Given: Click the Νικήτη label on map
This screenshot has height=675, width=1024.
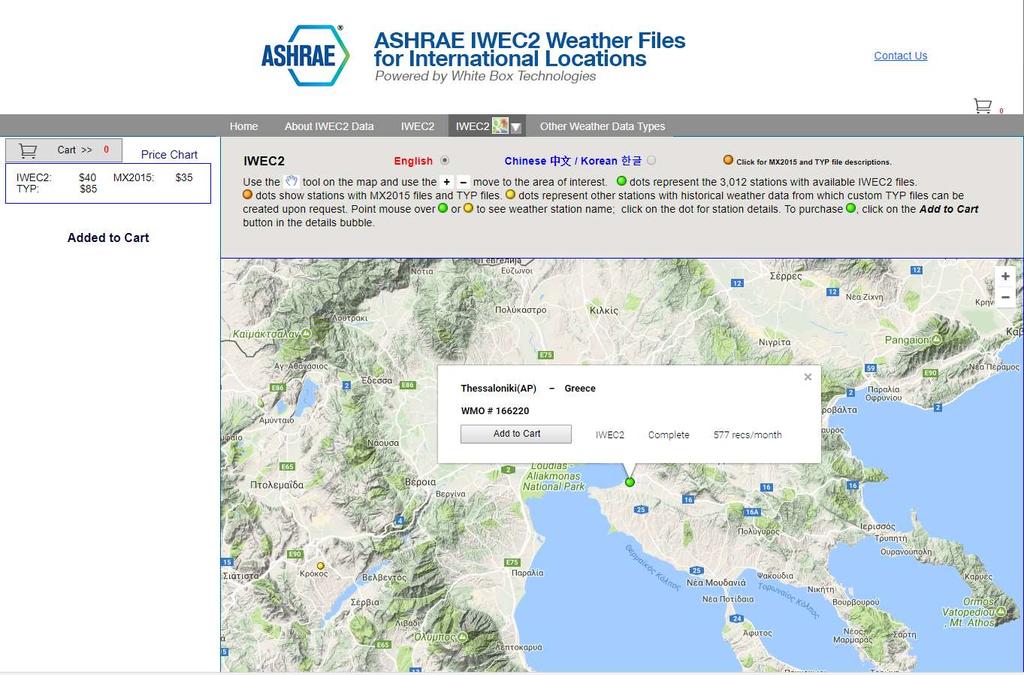Looking at the screenshot, I should [821, 589].
